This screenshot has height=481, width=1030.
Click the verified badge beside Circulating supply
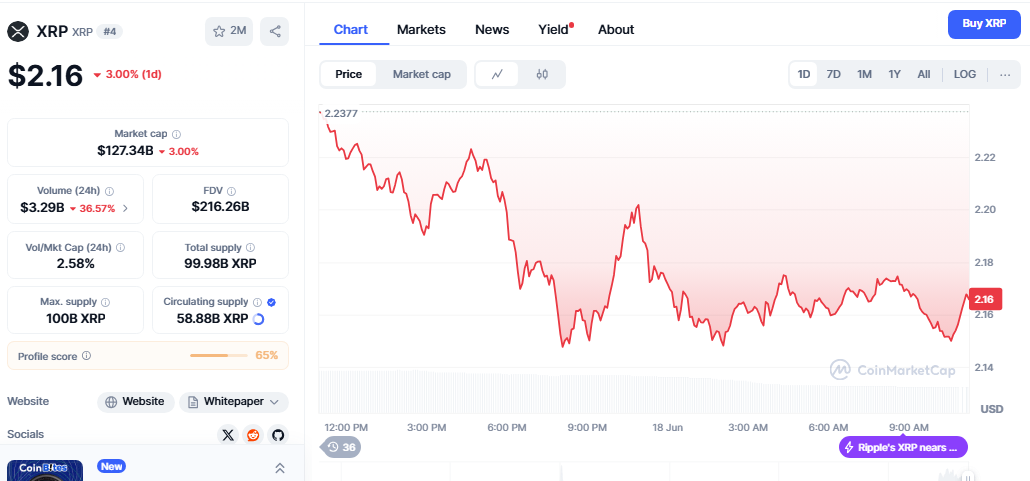coord(271,302)
